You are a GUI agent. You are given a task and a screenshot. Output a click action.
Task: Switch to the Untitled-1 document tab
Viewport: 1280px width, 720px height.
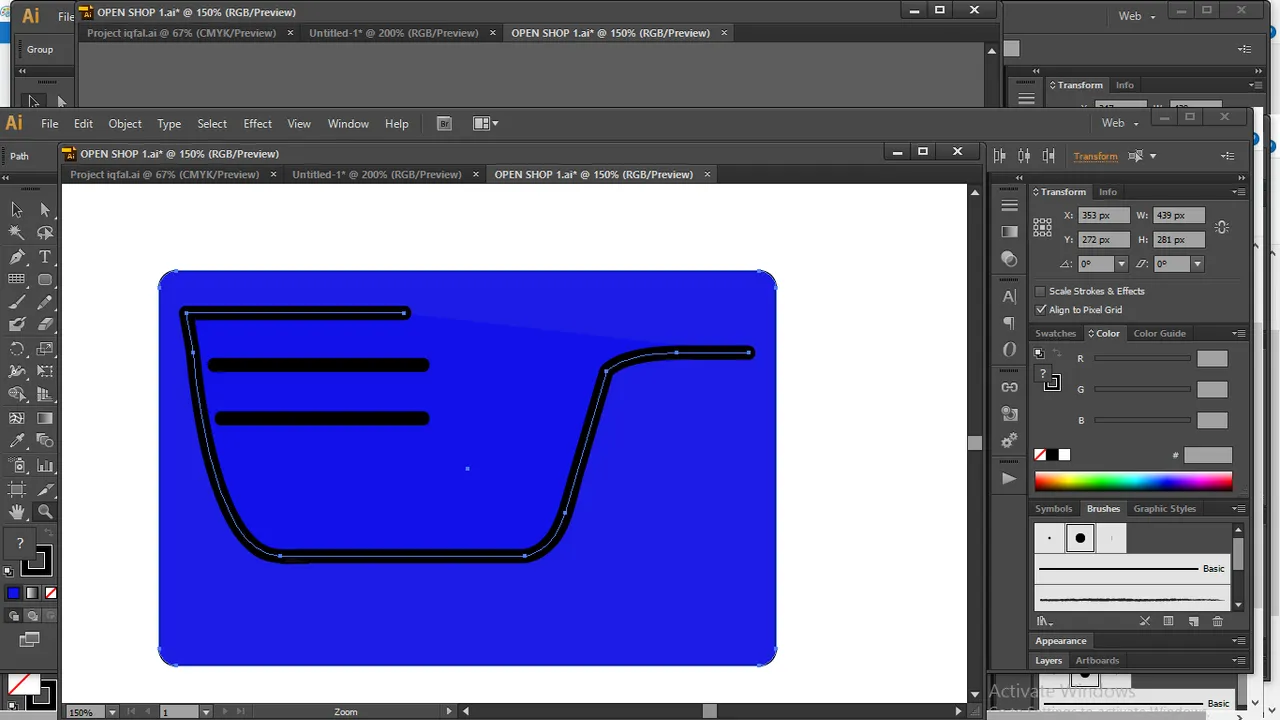pyautogui.click(x=377, y=174)
